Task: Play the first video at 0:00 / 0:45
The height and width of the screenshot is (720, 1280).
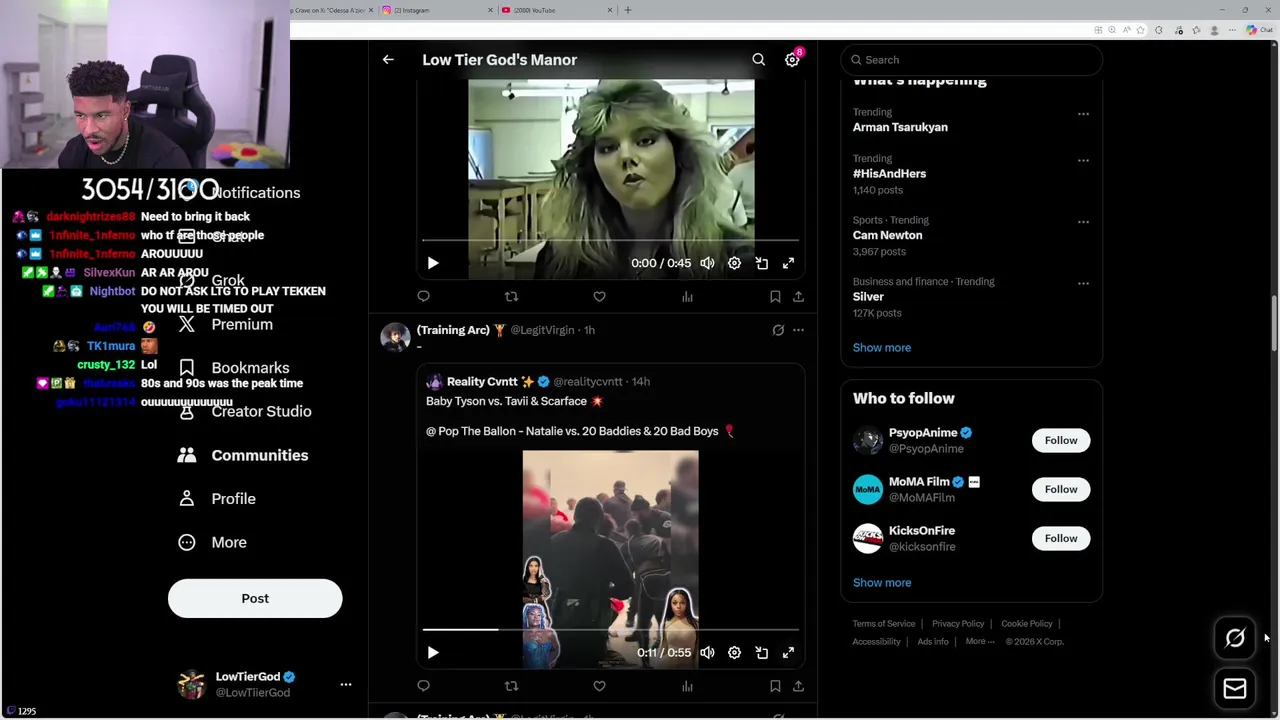Action: [433, 263]
